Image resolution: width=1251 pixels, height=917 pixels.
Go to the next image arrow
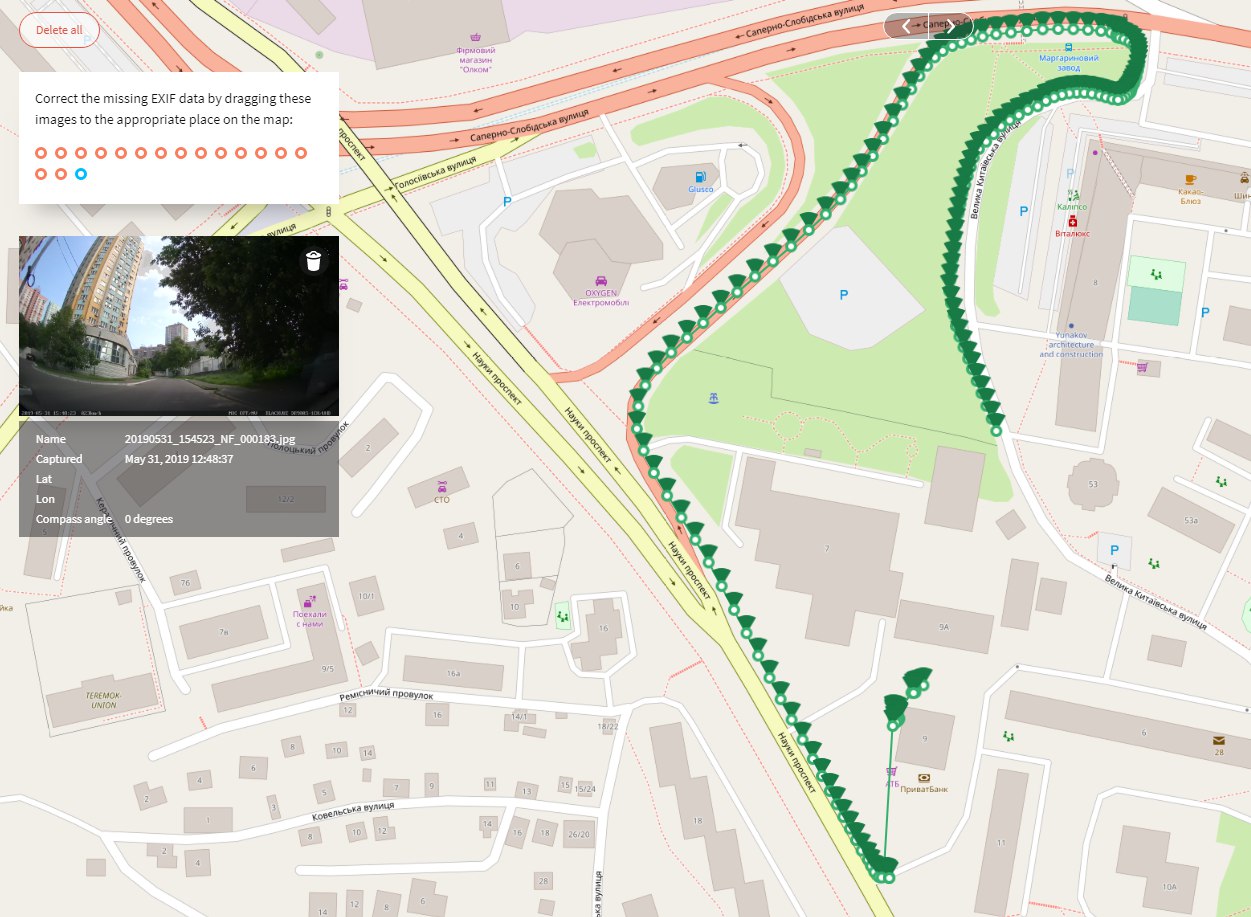point(951,26)
